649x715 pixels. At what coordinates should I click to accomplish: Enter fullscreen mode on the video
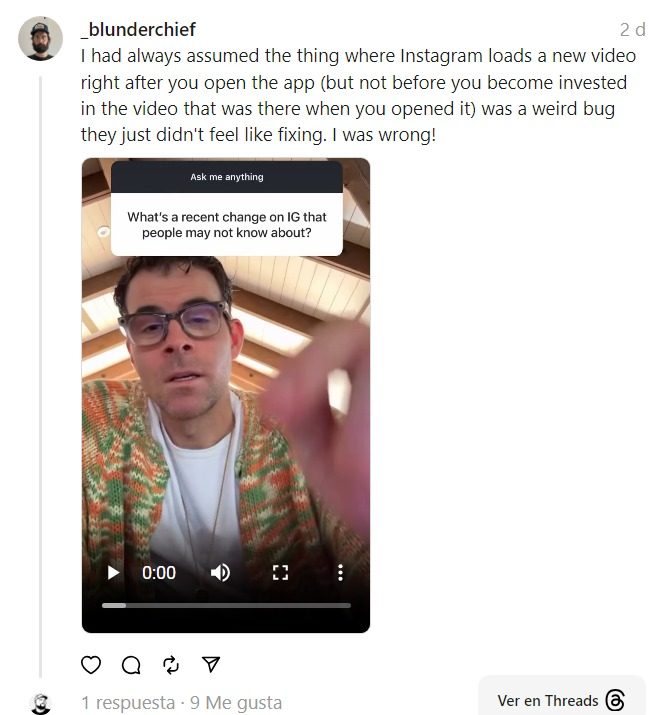280,572
